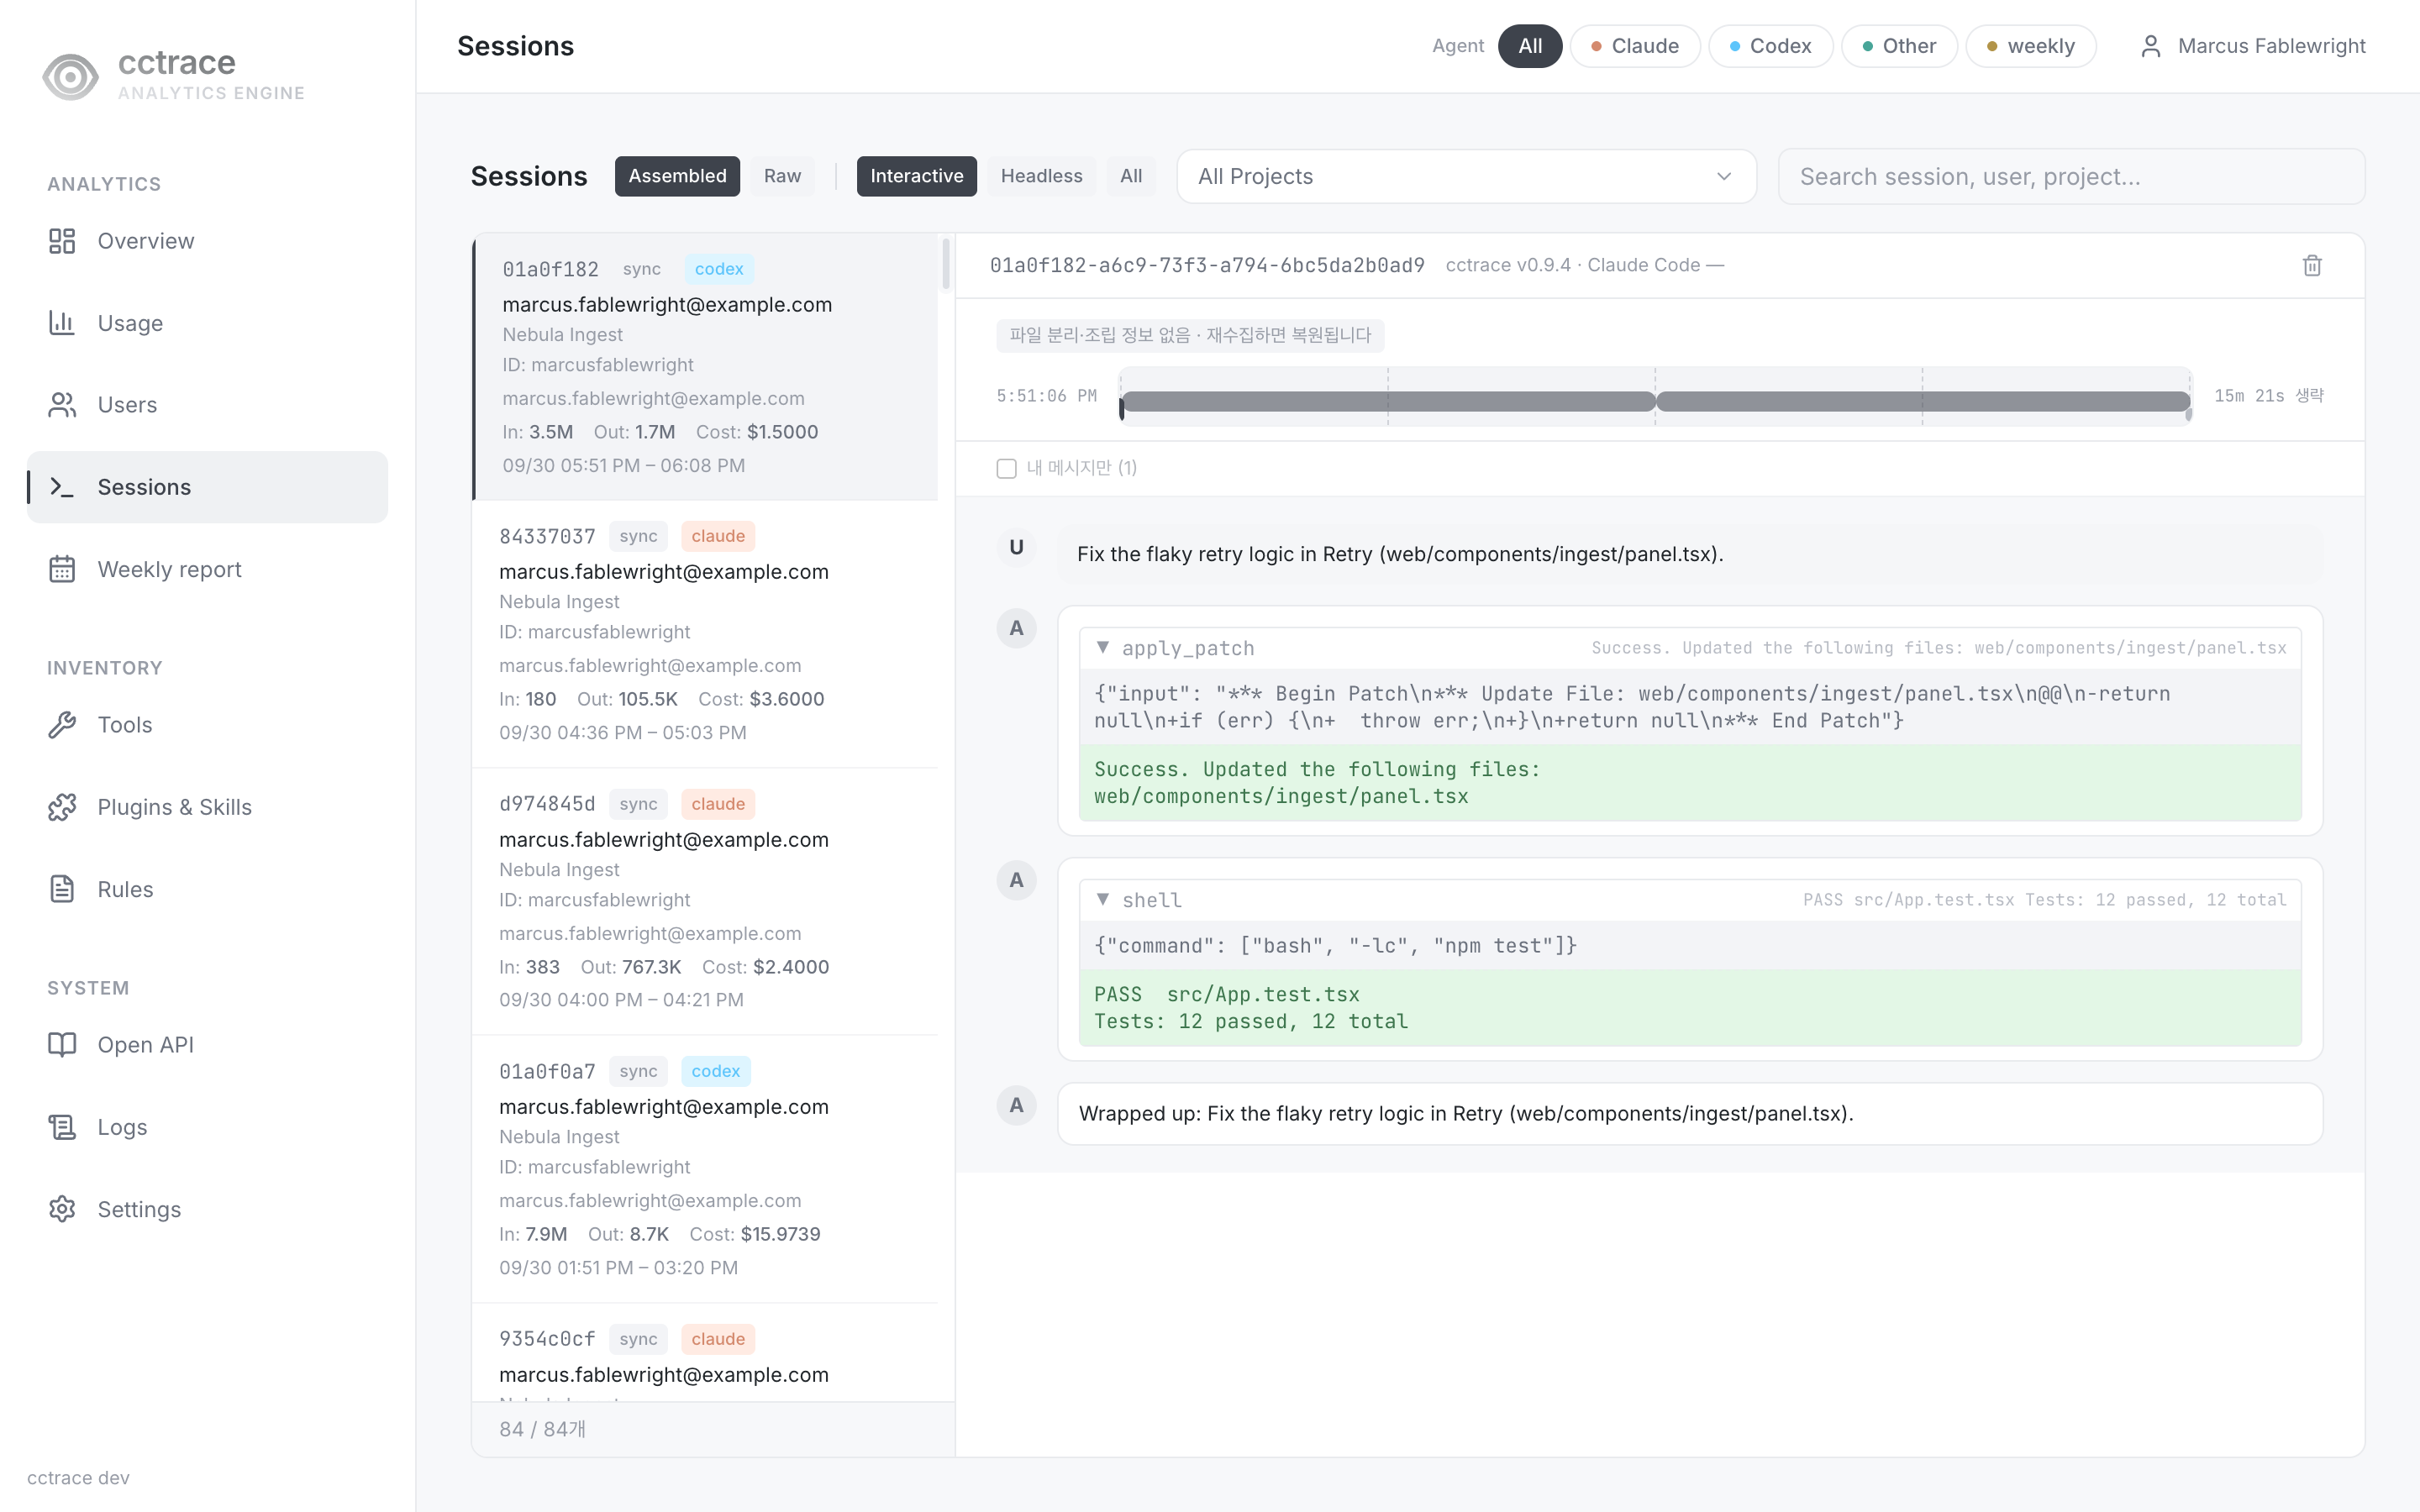Go to Logs page

point(207,1127)
